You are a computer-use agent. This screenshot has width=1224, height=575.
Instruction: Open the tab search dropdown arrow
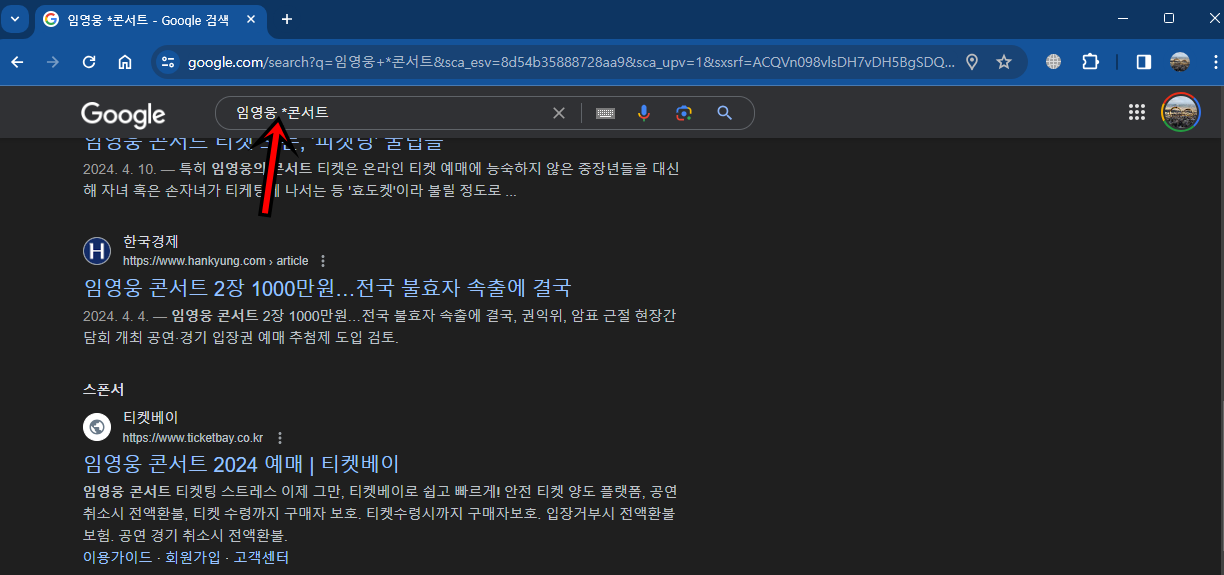[15, 19]
